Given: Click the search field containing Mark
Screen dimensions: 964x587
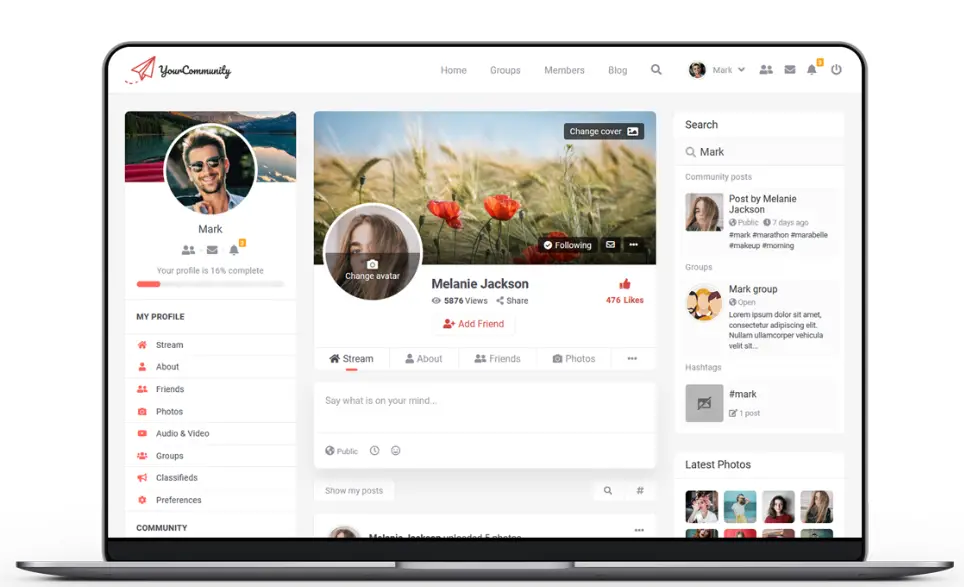Looking at the screenshot, I should coord(760,152).
